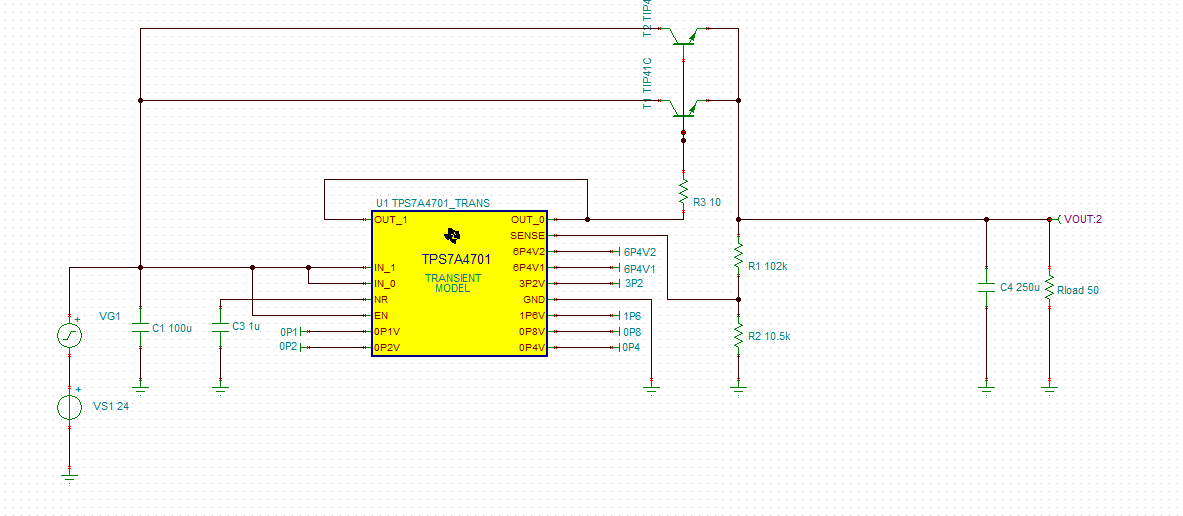Click the Texas Instruments logo on U1
Image resolution: width=1183 pixels, height=516 pixels.
(x=453, y=236)
